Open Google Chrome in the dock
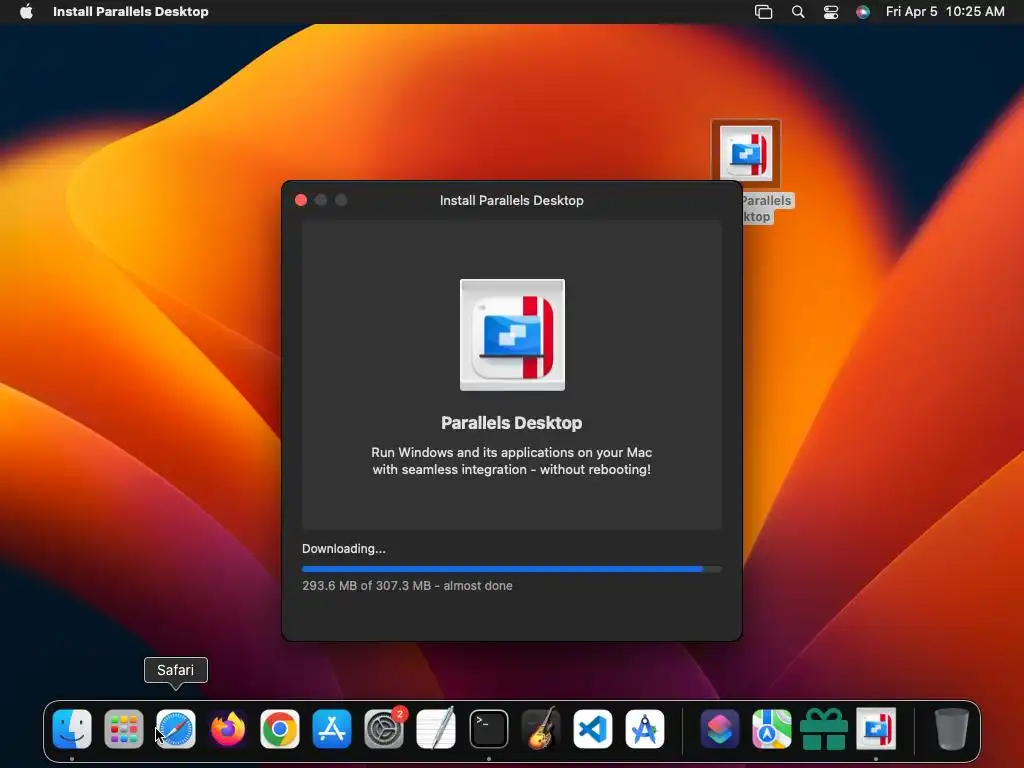The width and height of the screenshot is (1024, 768). (280, 728)
